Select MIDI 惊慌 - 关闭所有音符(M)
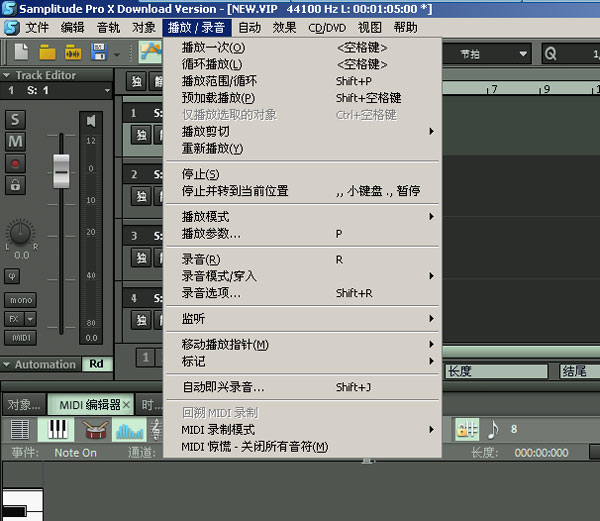The image size is (600, 521). coord(302,447)
